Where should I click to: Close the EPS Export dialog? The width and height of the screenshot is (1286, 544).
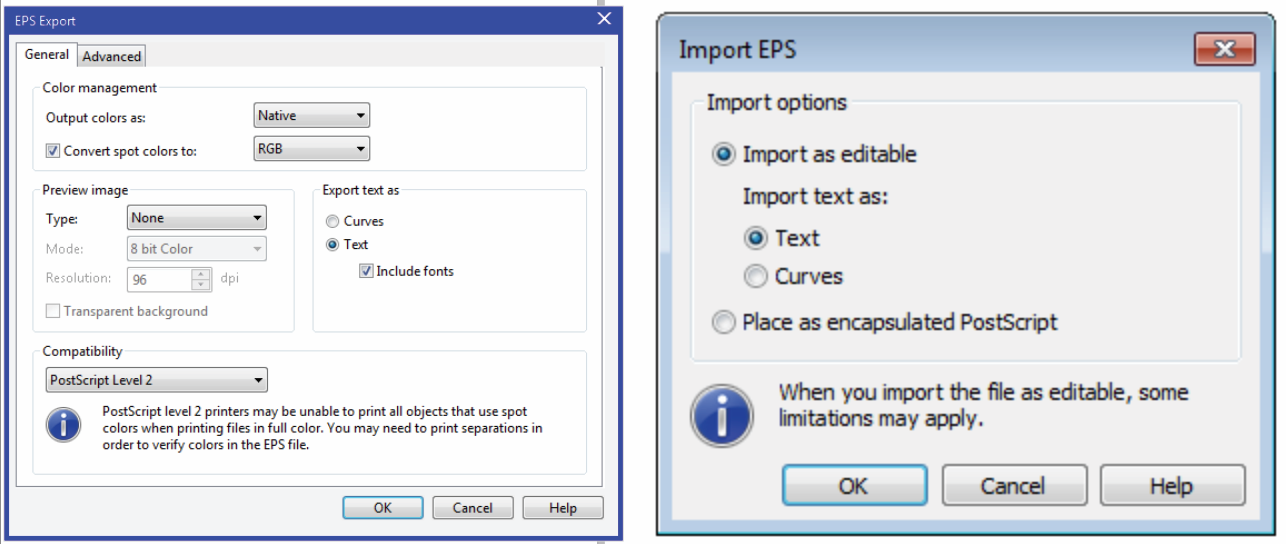tap(603, 20)
